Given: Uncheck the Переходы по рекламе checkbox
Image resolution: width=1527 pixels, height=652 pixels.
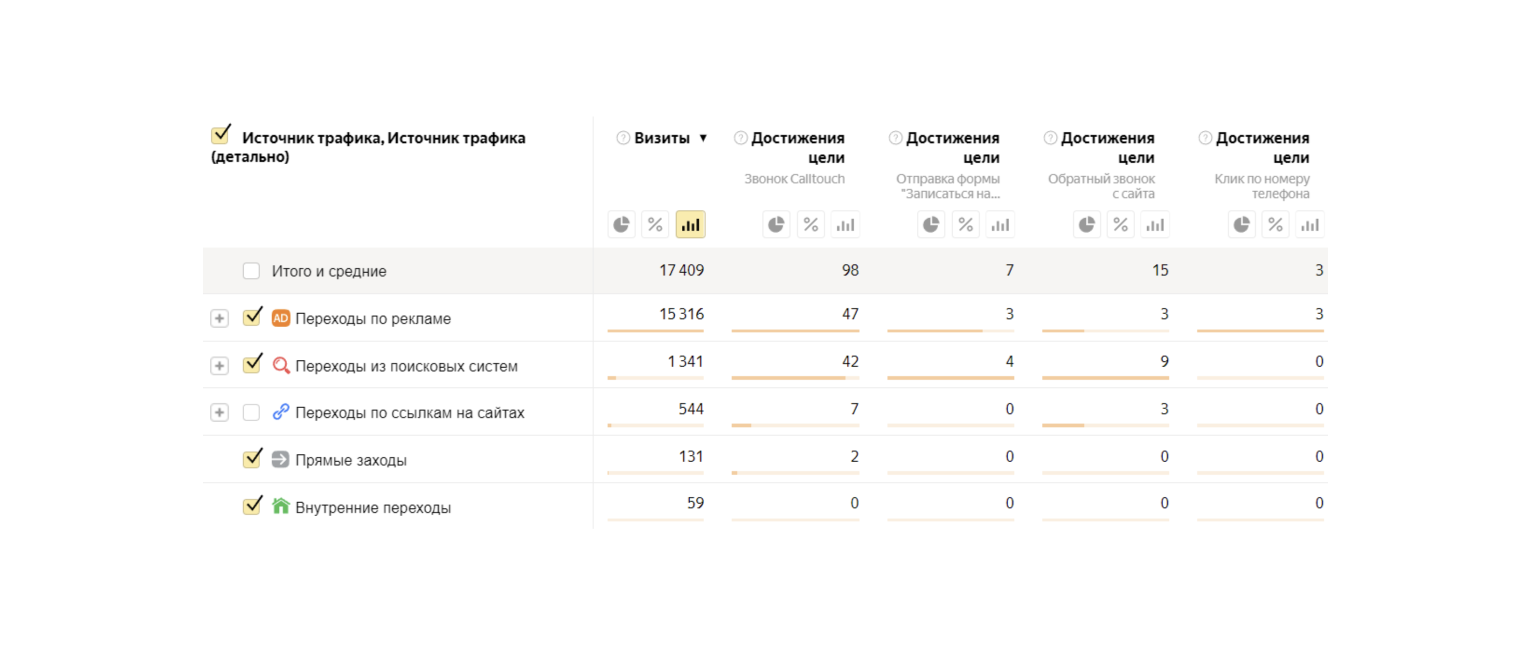Looking at the screenshot, I should [252, 317].
